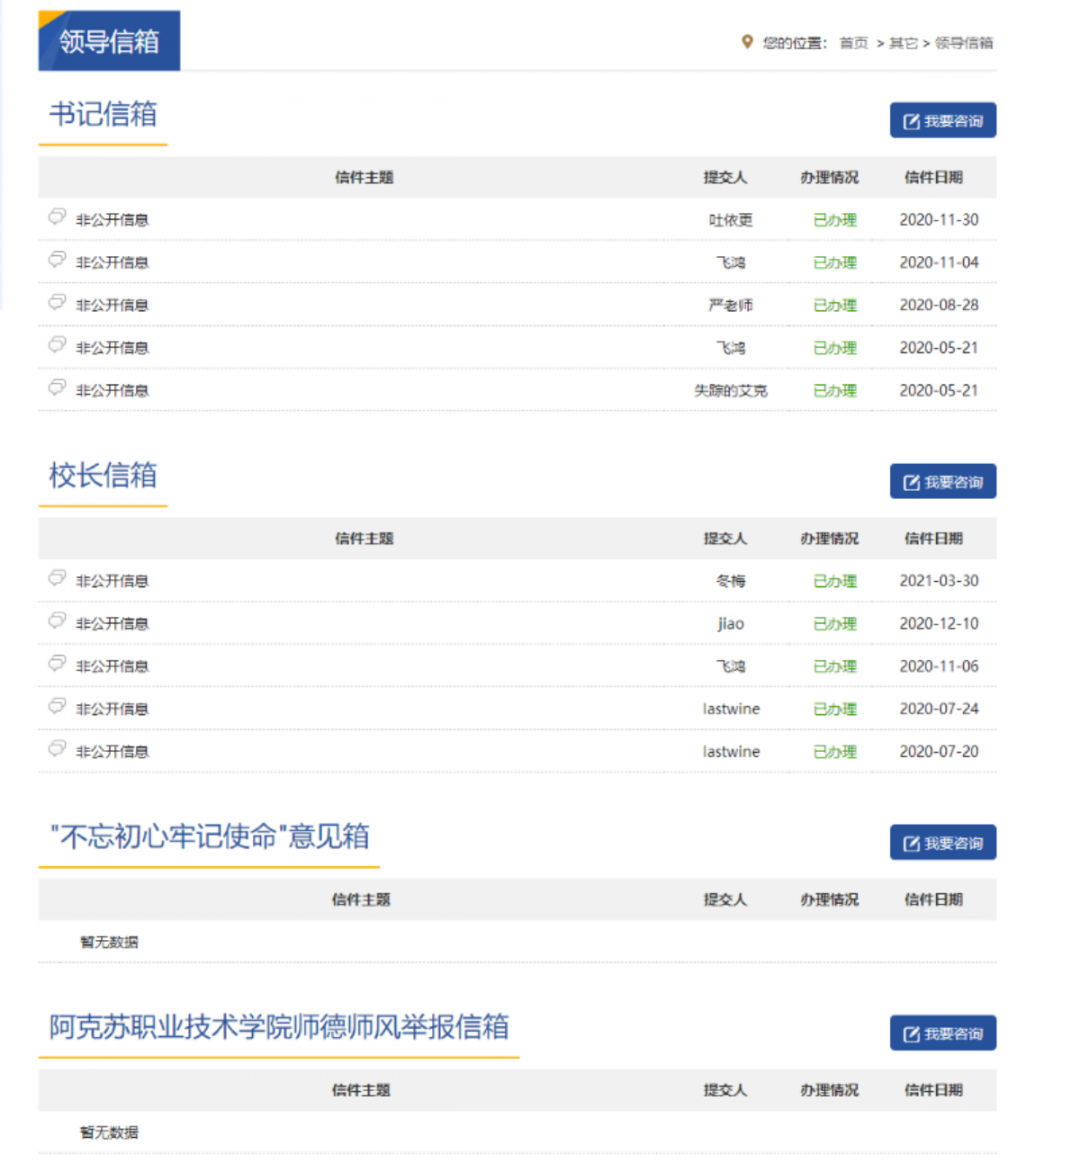Screen dimensions: 1080x1172
Task: Open 其它 breadcrumb link
Action: [x=903, y=43]
